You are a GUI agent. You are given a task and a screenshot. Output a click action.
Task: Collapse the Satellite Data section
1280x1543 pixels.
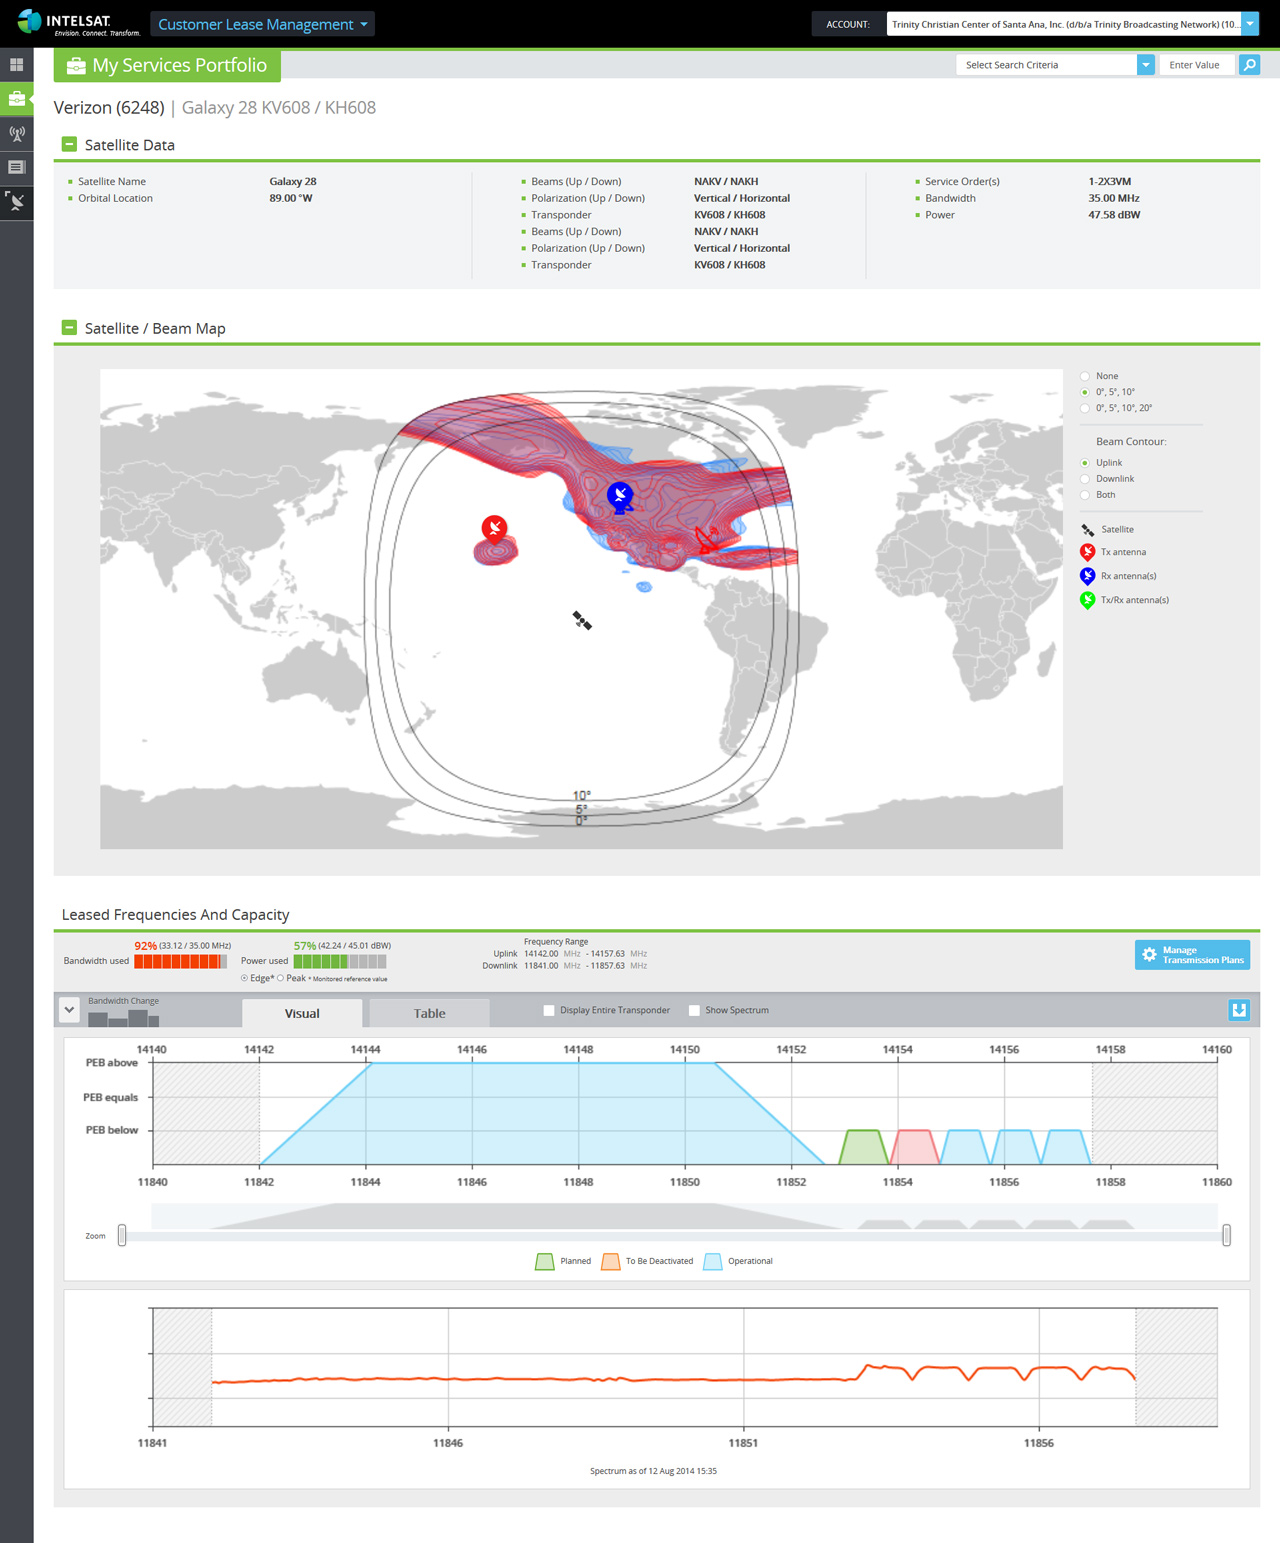pos(69,144)
